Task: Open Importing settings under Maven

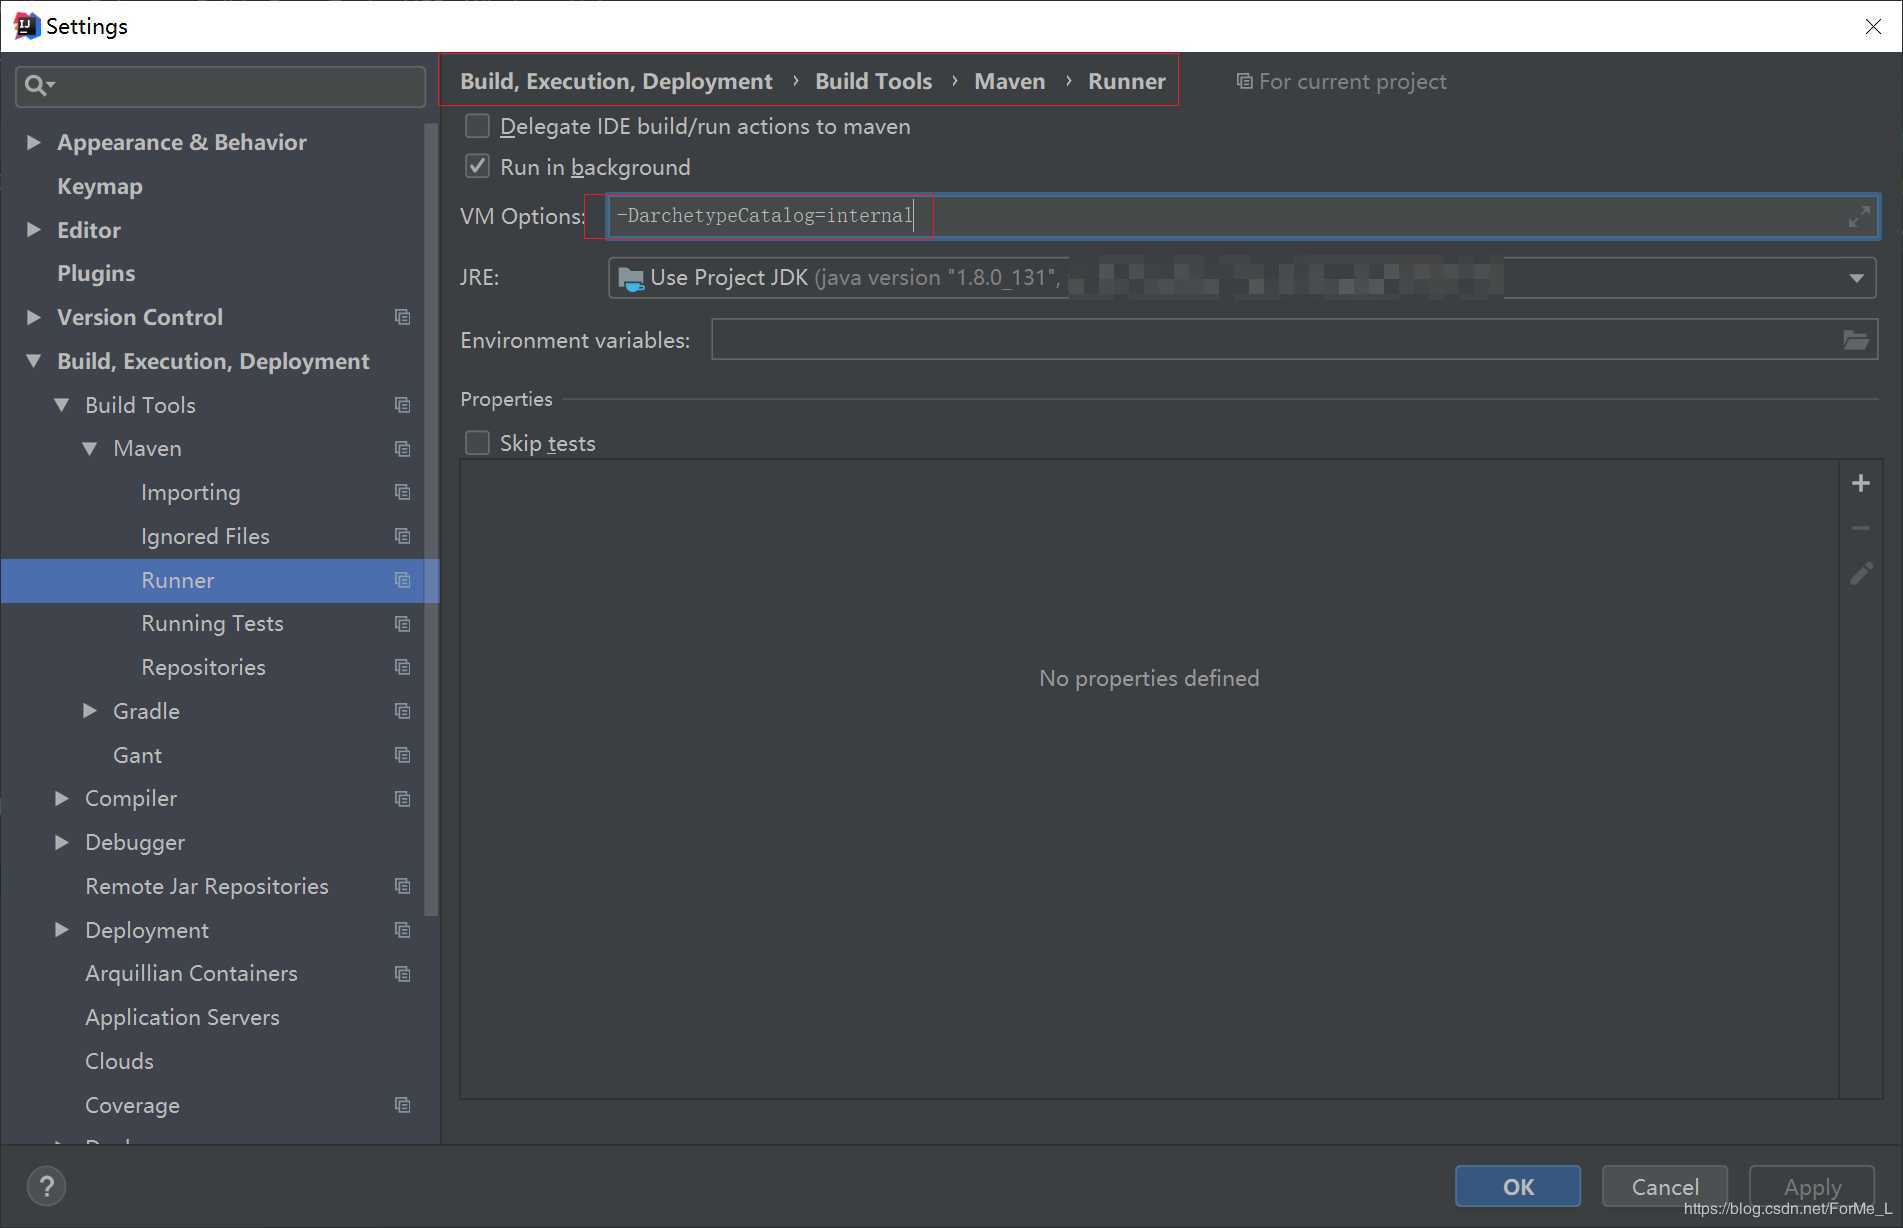Action: tap(191, 492)
